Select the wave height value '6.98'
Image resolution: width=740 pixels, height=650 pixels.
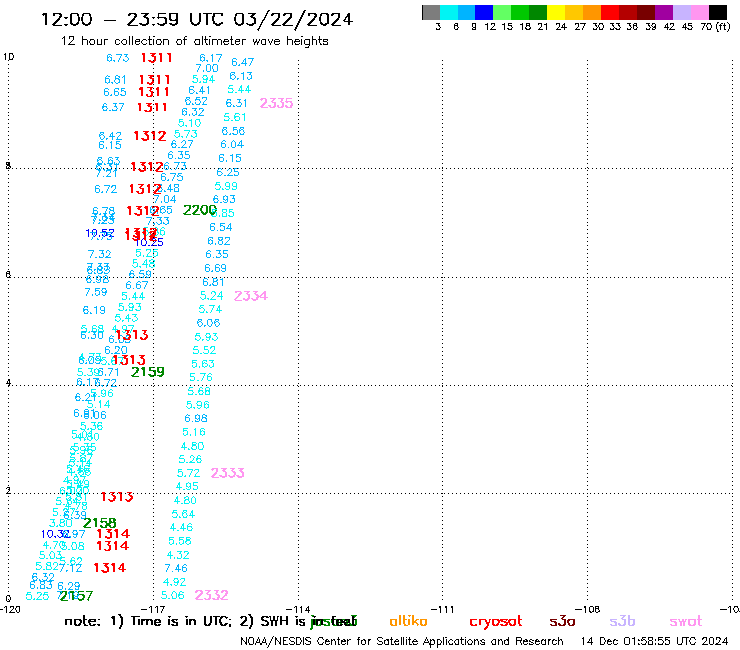click(196, 418)
